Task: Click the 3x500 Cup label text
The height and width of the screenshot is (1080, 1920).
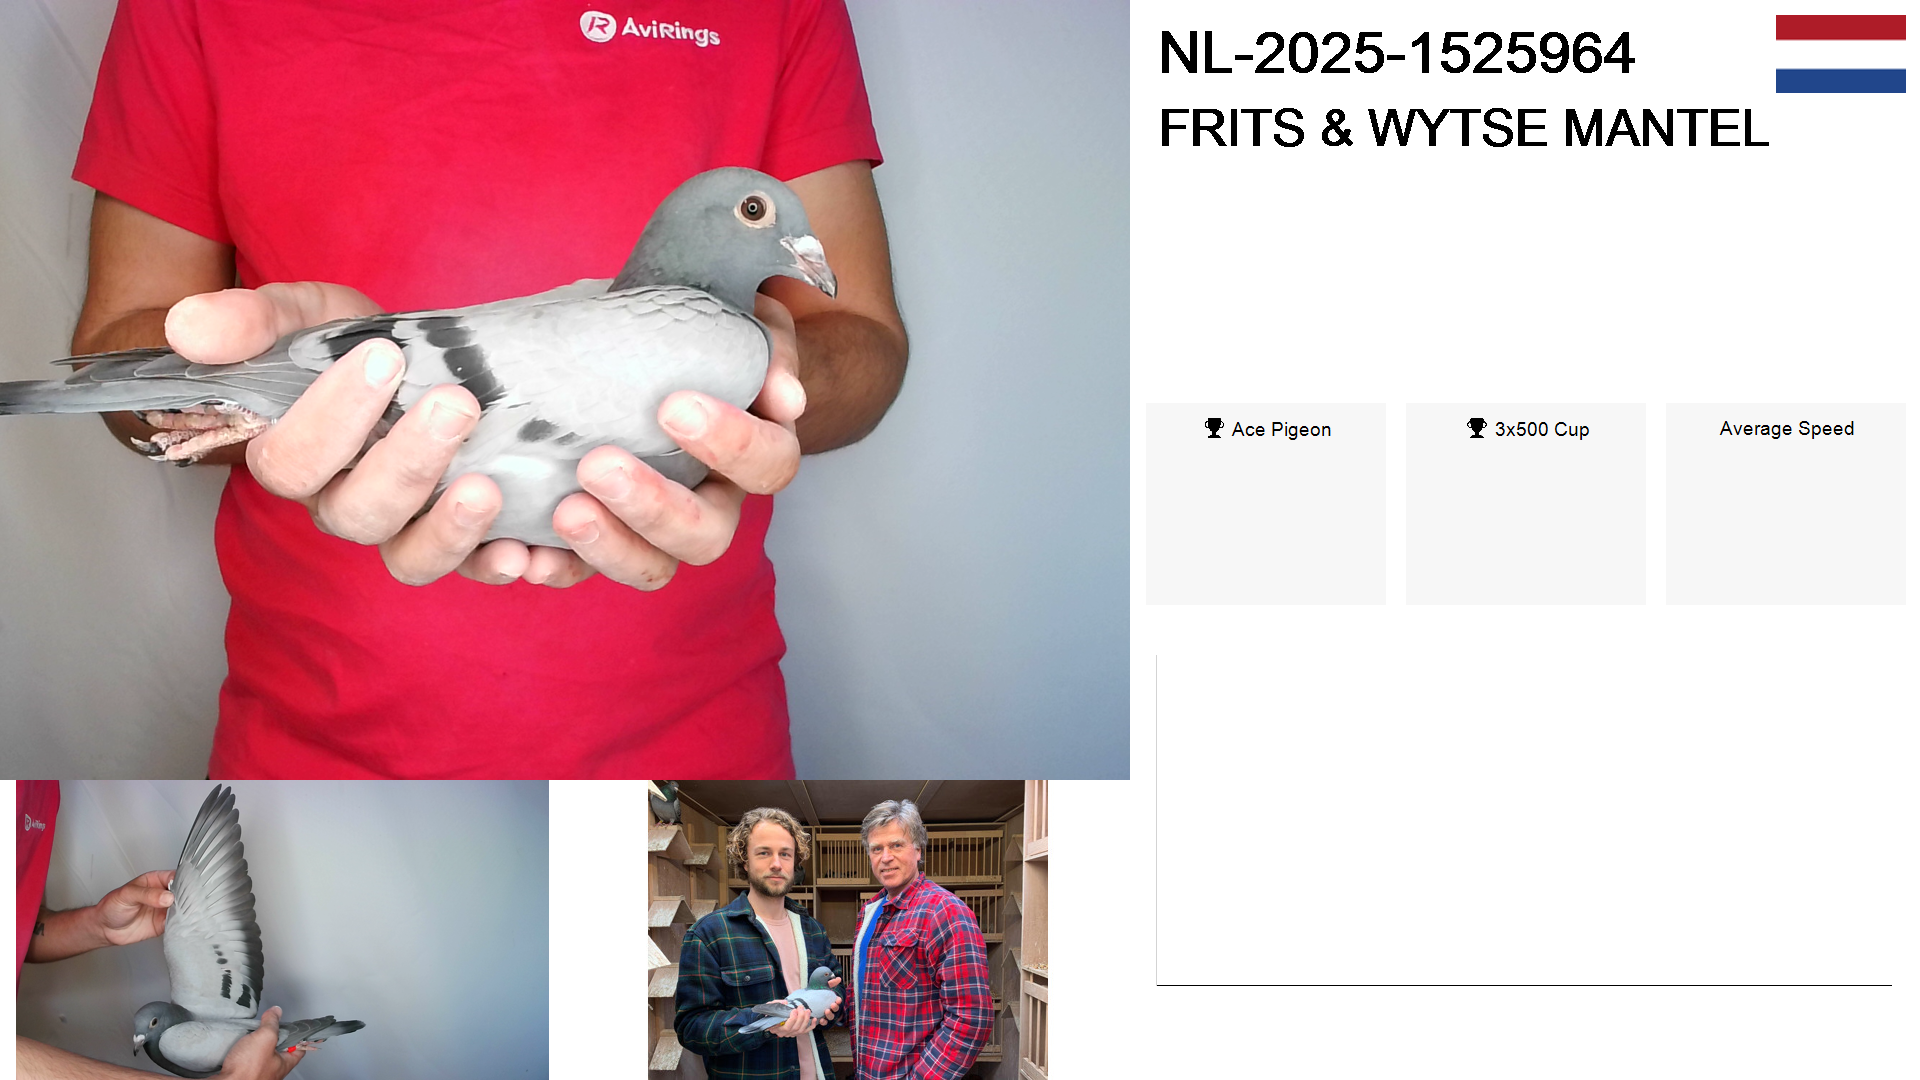Action: click(x=1541, y=429)
